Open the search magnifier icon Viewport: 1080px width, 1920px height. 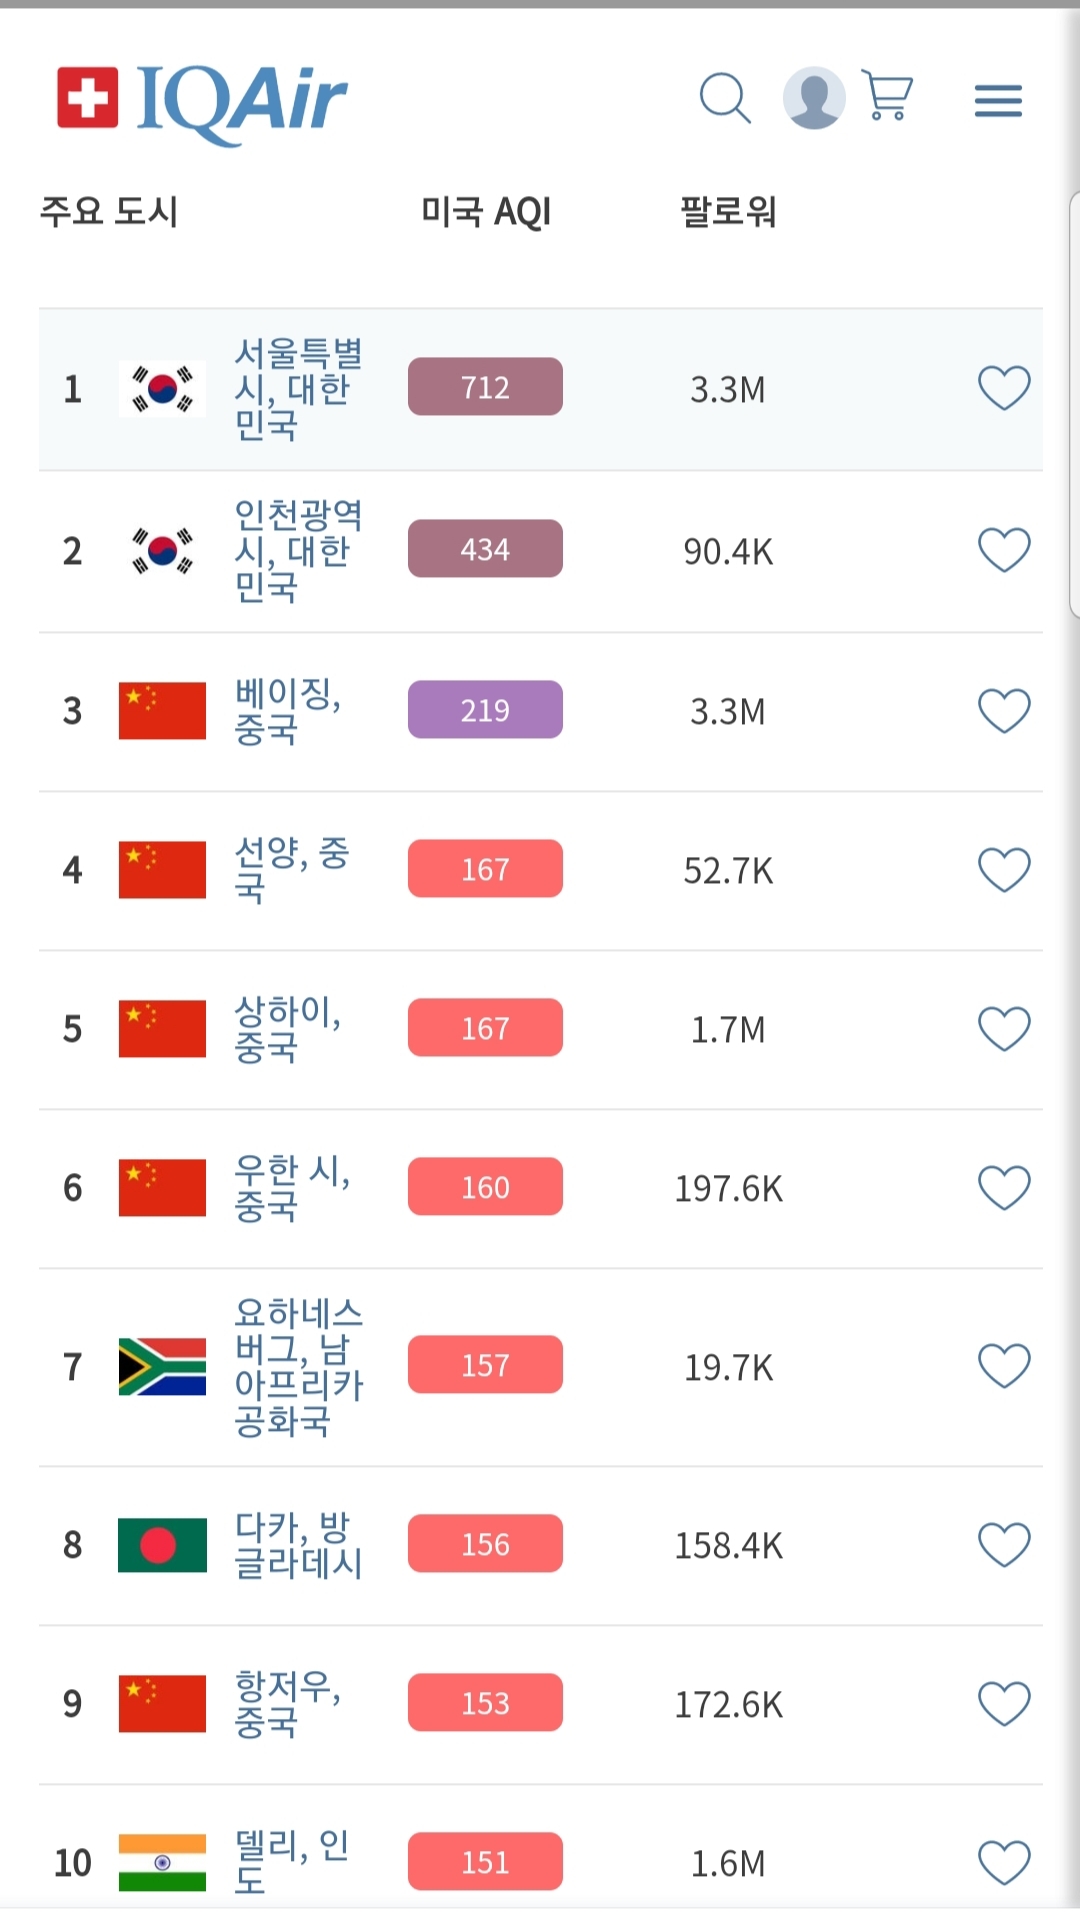724,98
